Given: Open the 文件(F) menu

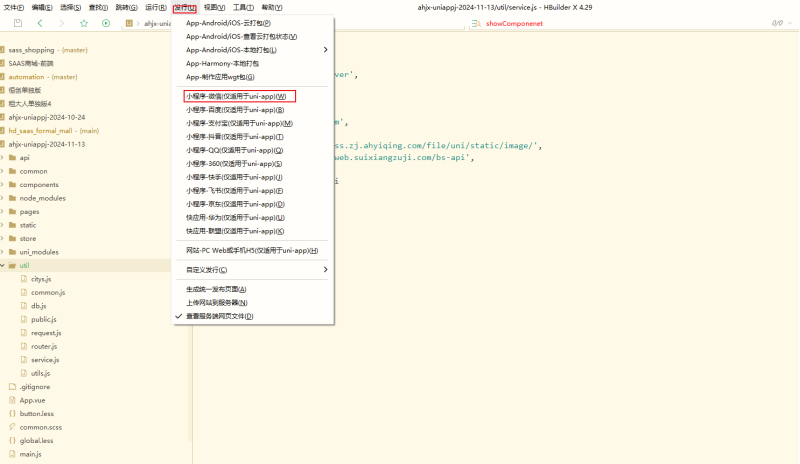Looking at the screenshot, I should point(14,7).
